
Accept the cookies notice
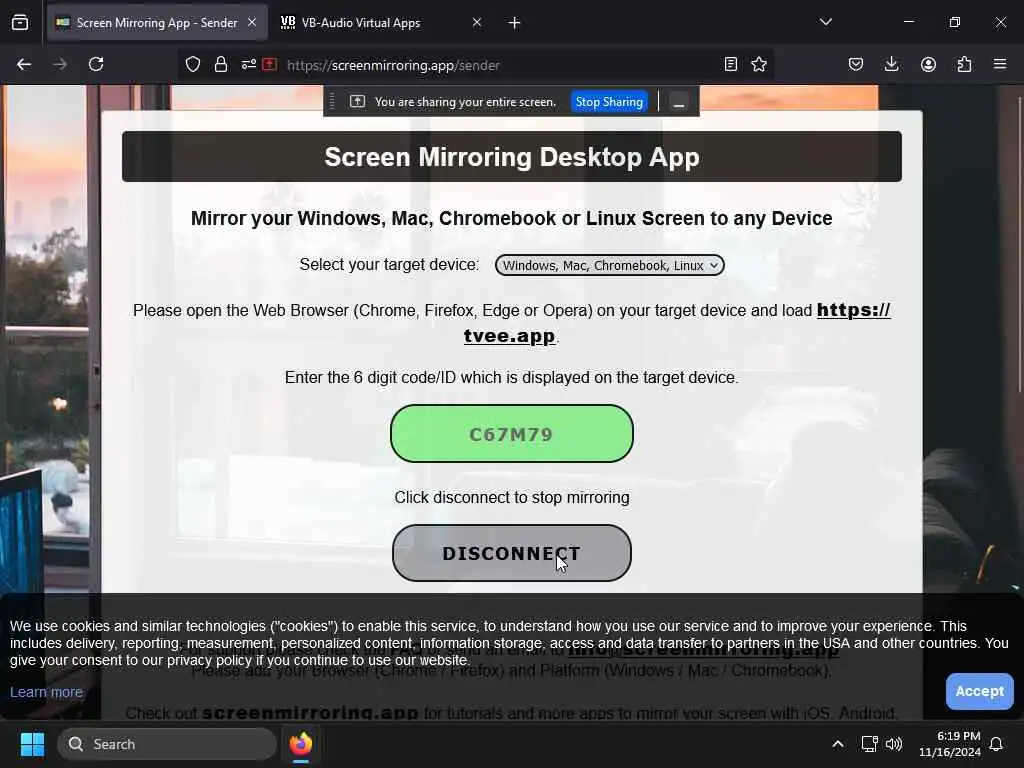click(x=979, y=691)
